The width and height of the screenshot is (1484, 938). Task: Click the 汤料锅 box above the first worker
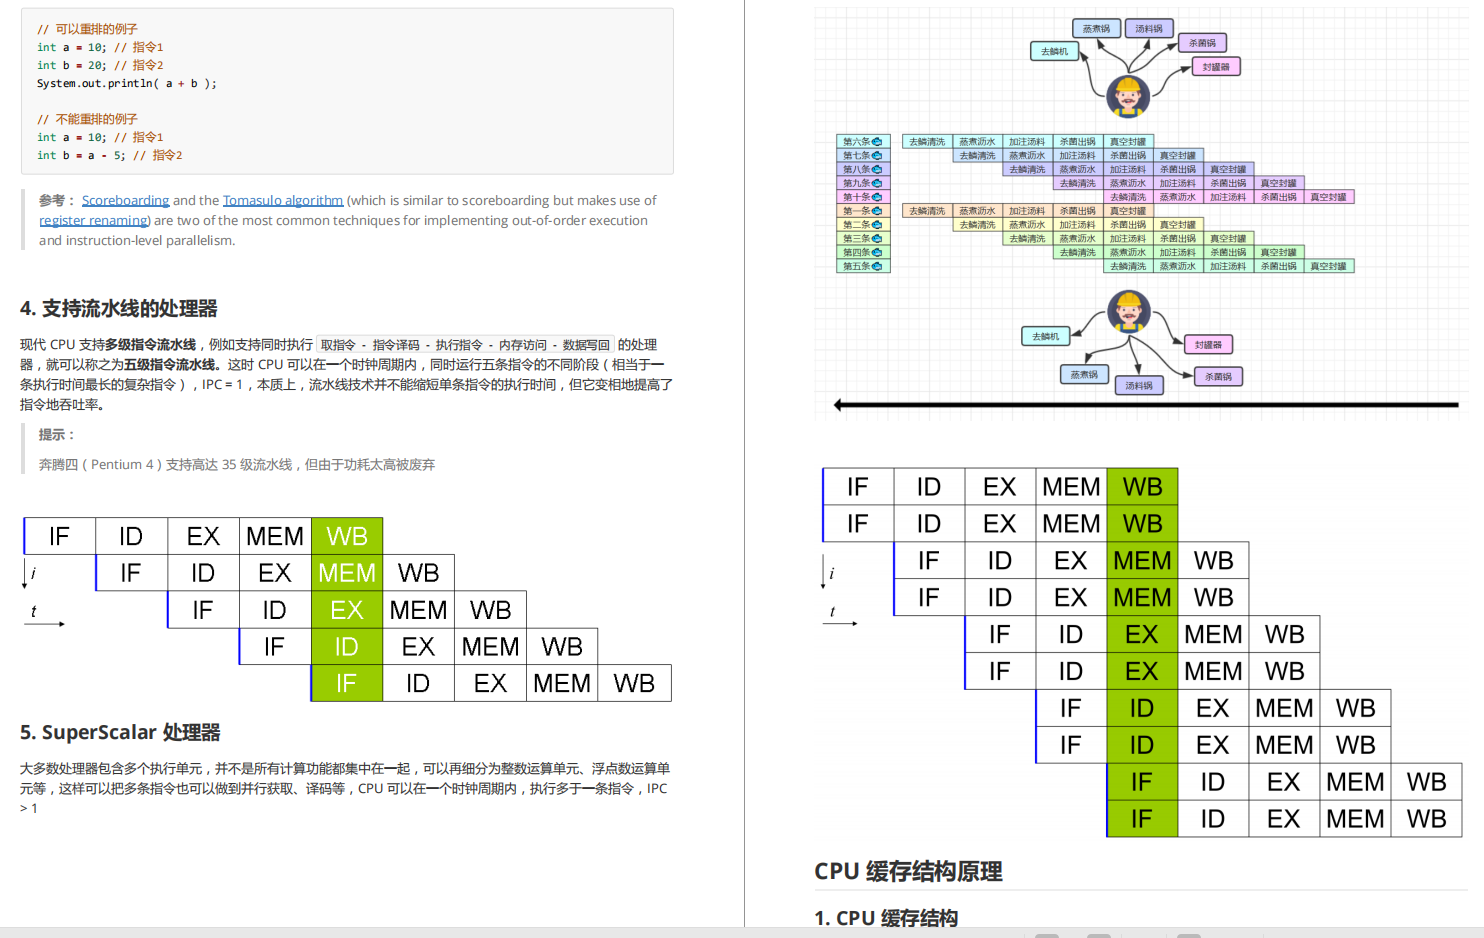coord(1149,29)
